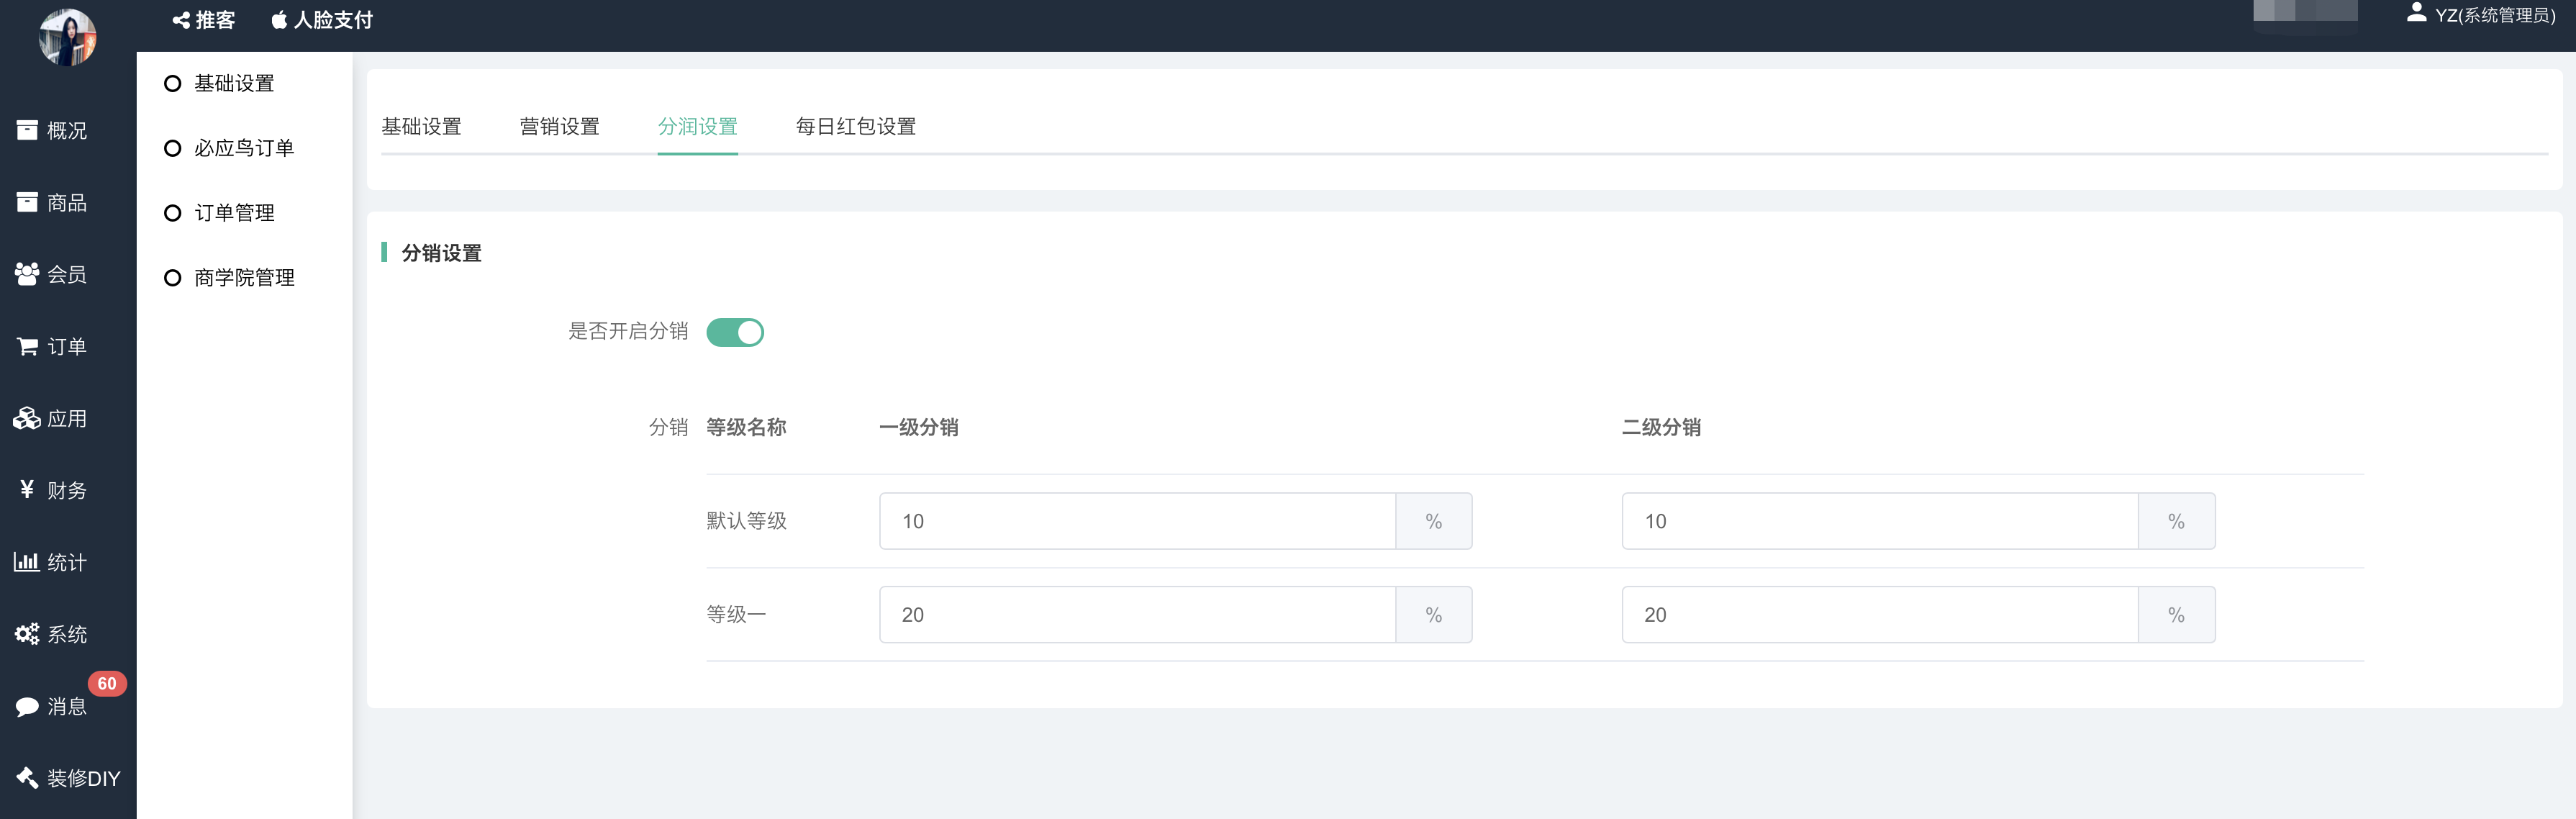Image resolution: width=2576 pixels, height=819 pixels.
Task: Switch to the 每日红包设置 tab
Action: pos(855,127)
